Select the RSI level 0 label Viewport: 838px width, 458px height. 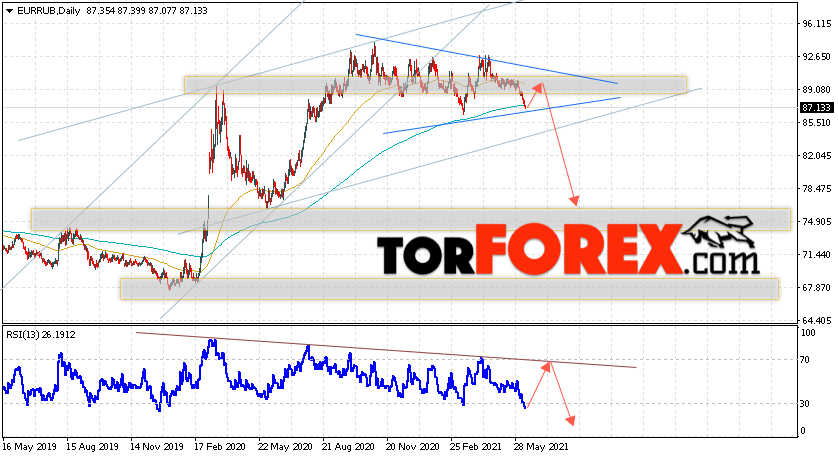click(x=804, y=431)
